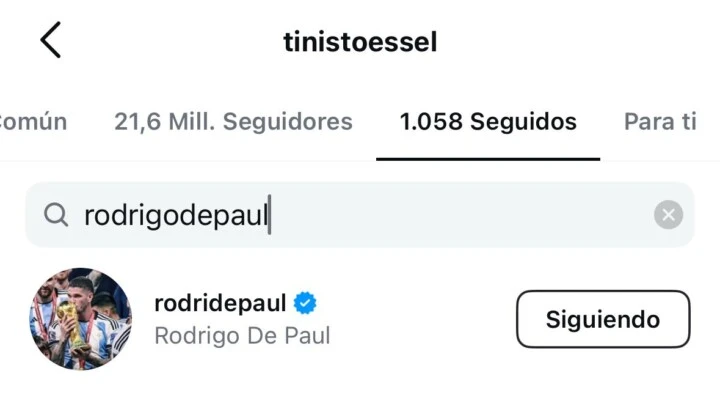This screenshot has width=720, height=409.
Task: Place caret at the blinking text cursor
Action: coord(270,214)
